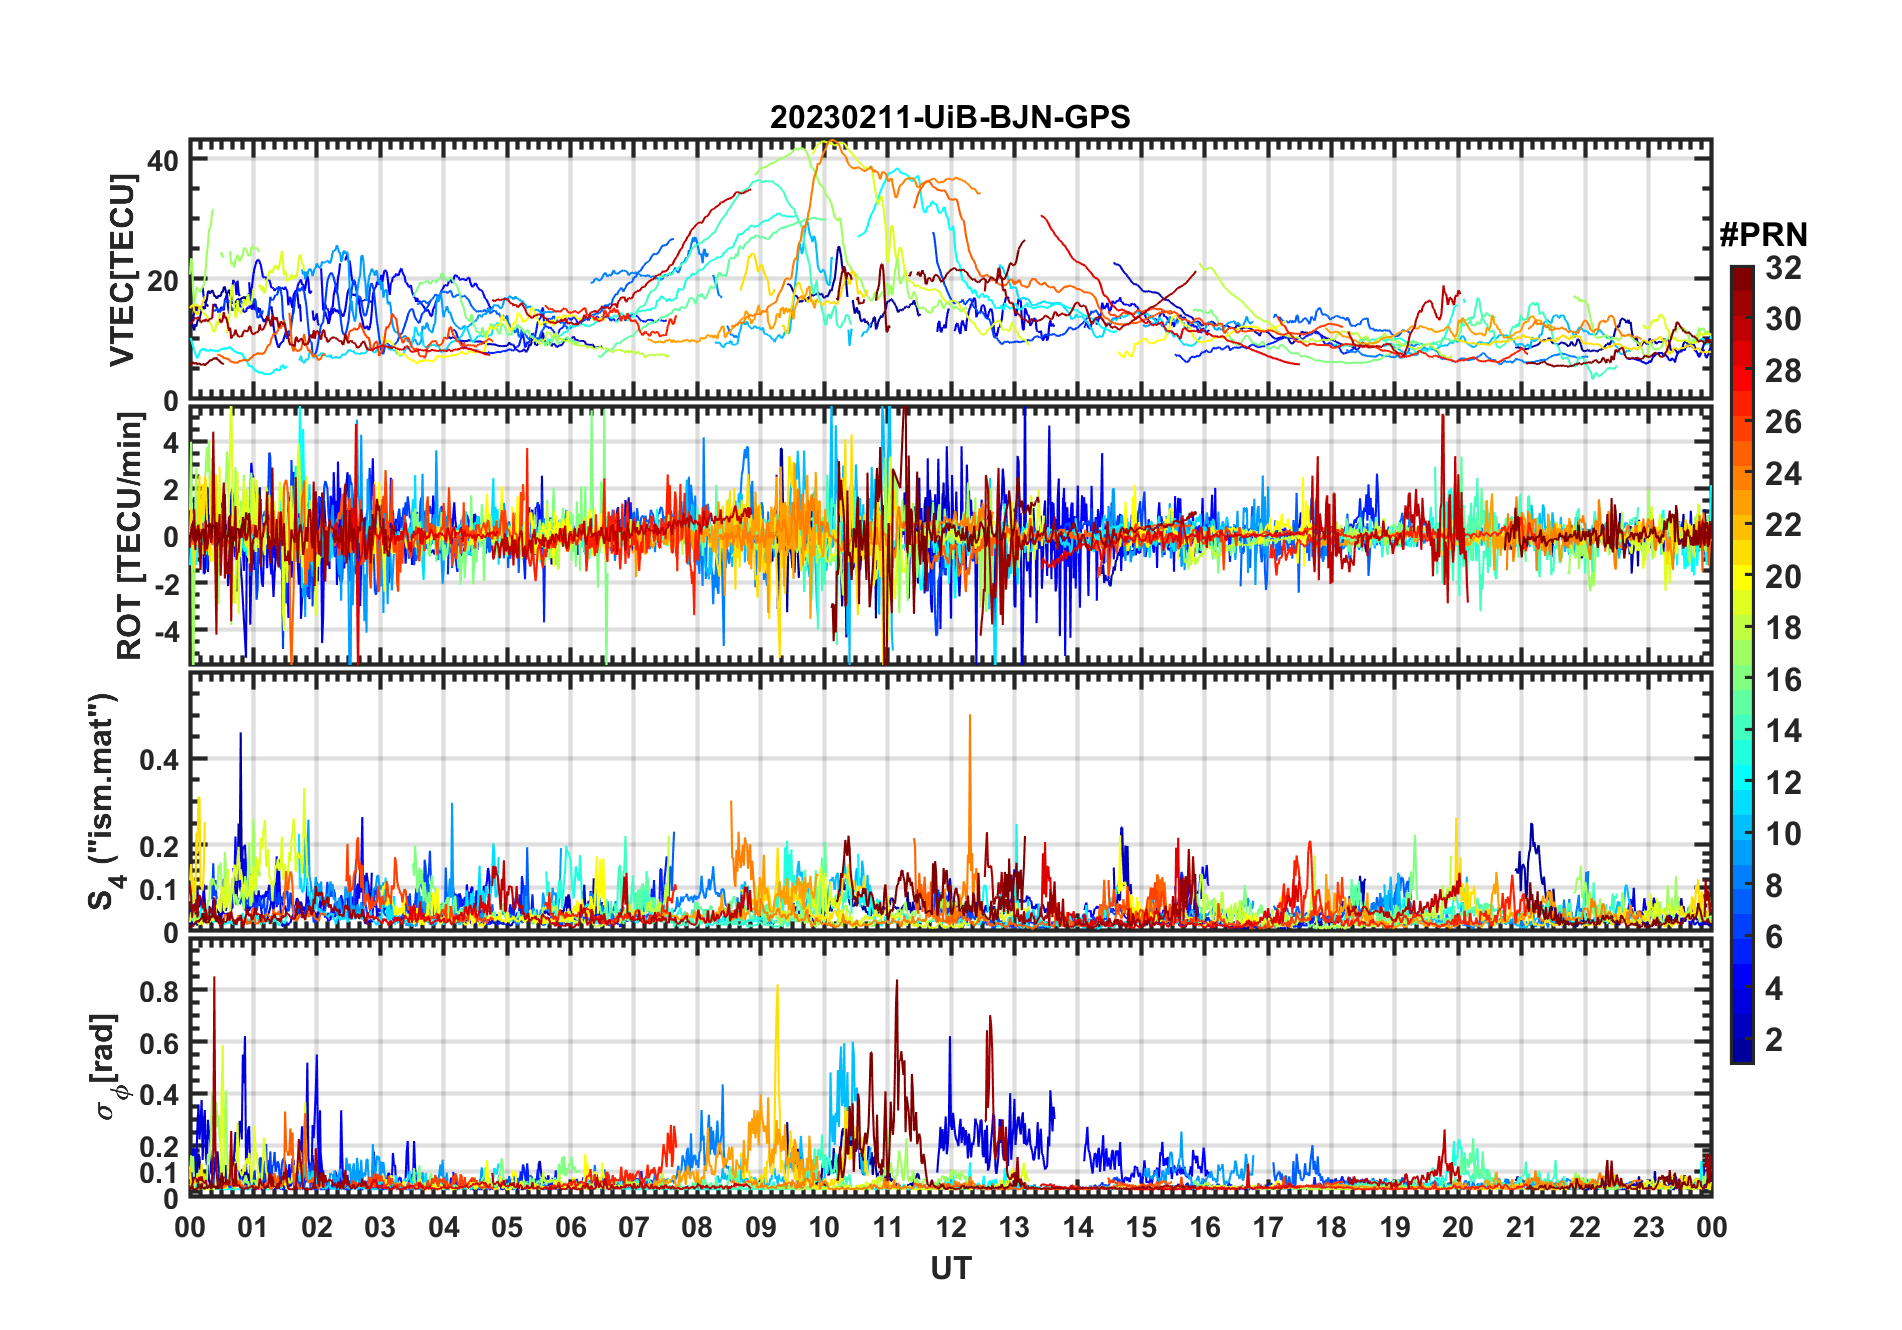Click x-axis hour label 13

[1014, 1227]
